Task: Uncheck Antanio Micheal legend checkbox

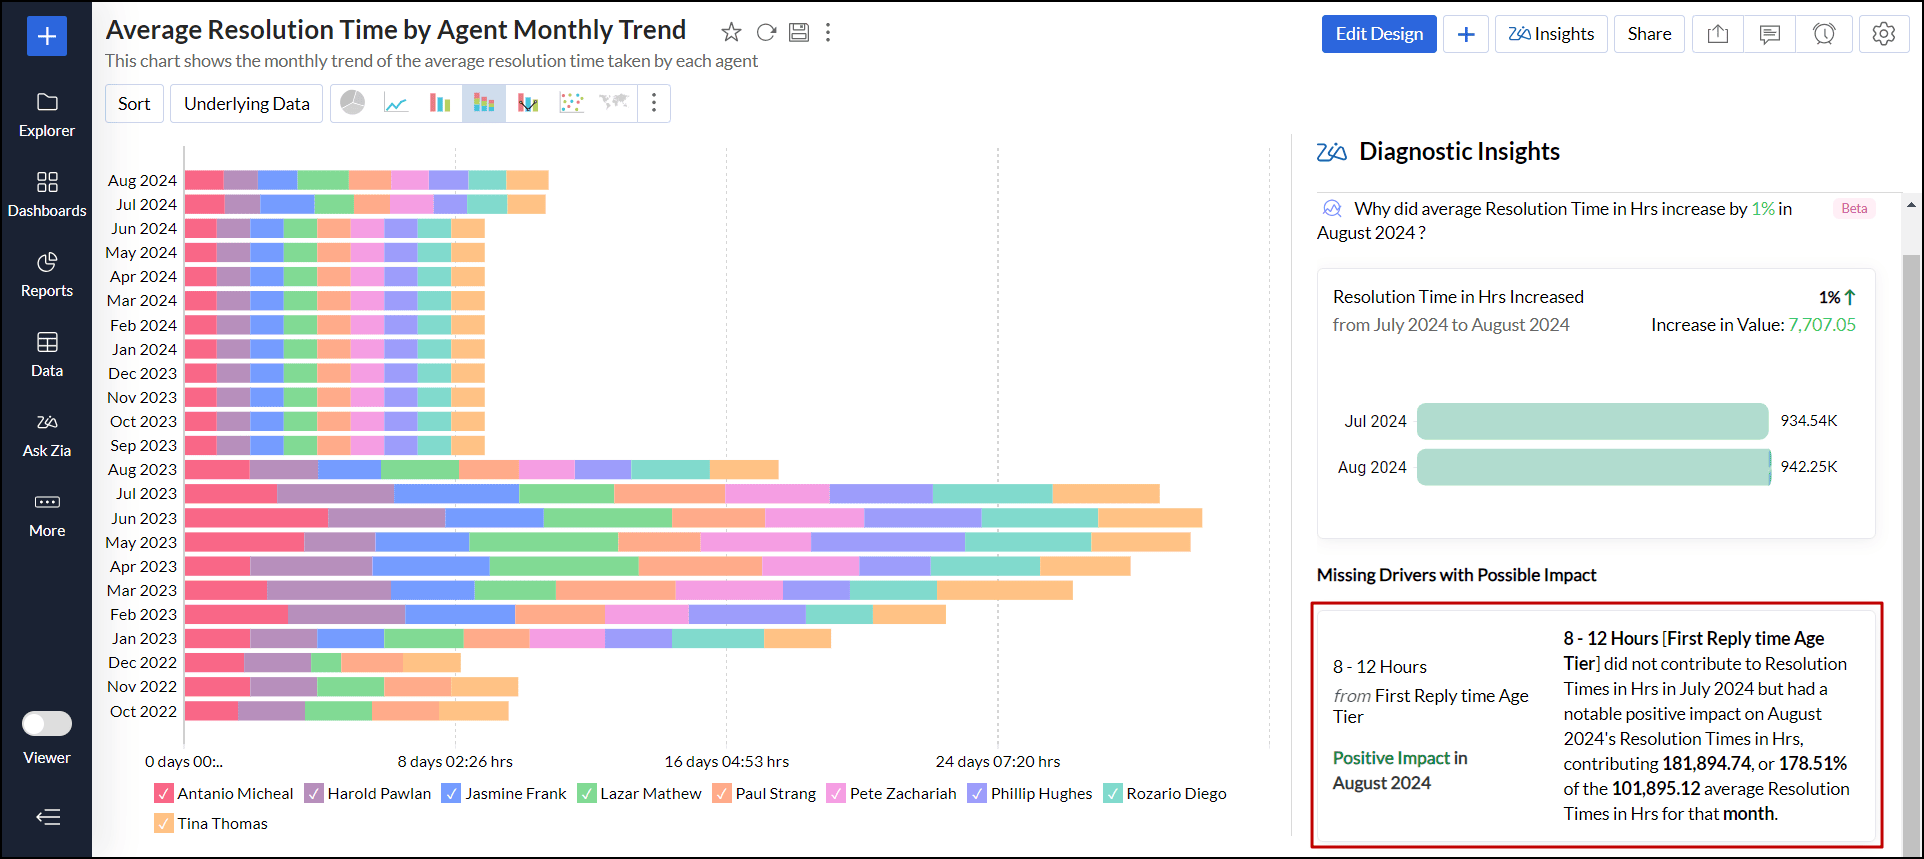Action: click(164, 793)
